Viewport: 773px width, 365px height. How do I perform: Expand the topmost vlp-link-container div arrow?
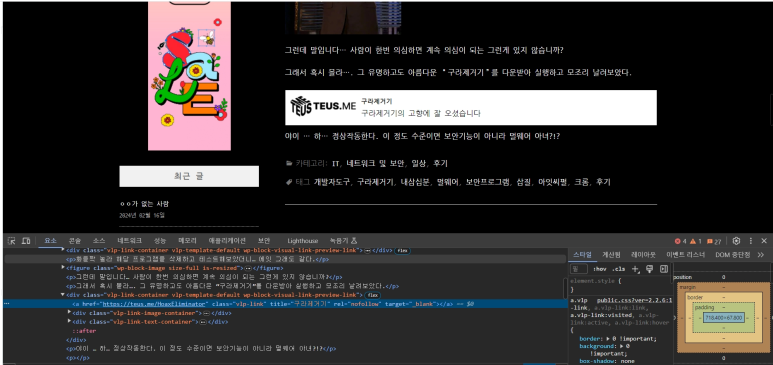(x=63, y=250)
